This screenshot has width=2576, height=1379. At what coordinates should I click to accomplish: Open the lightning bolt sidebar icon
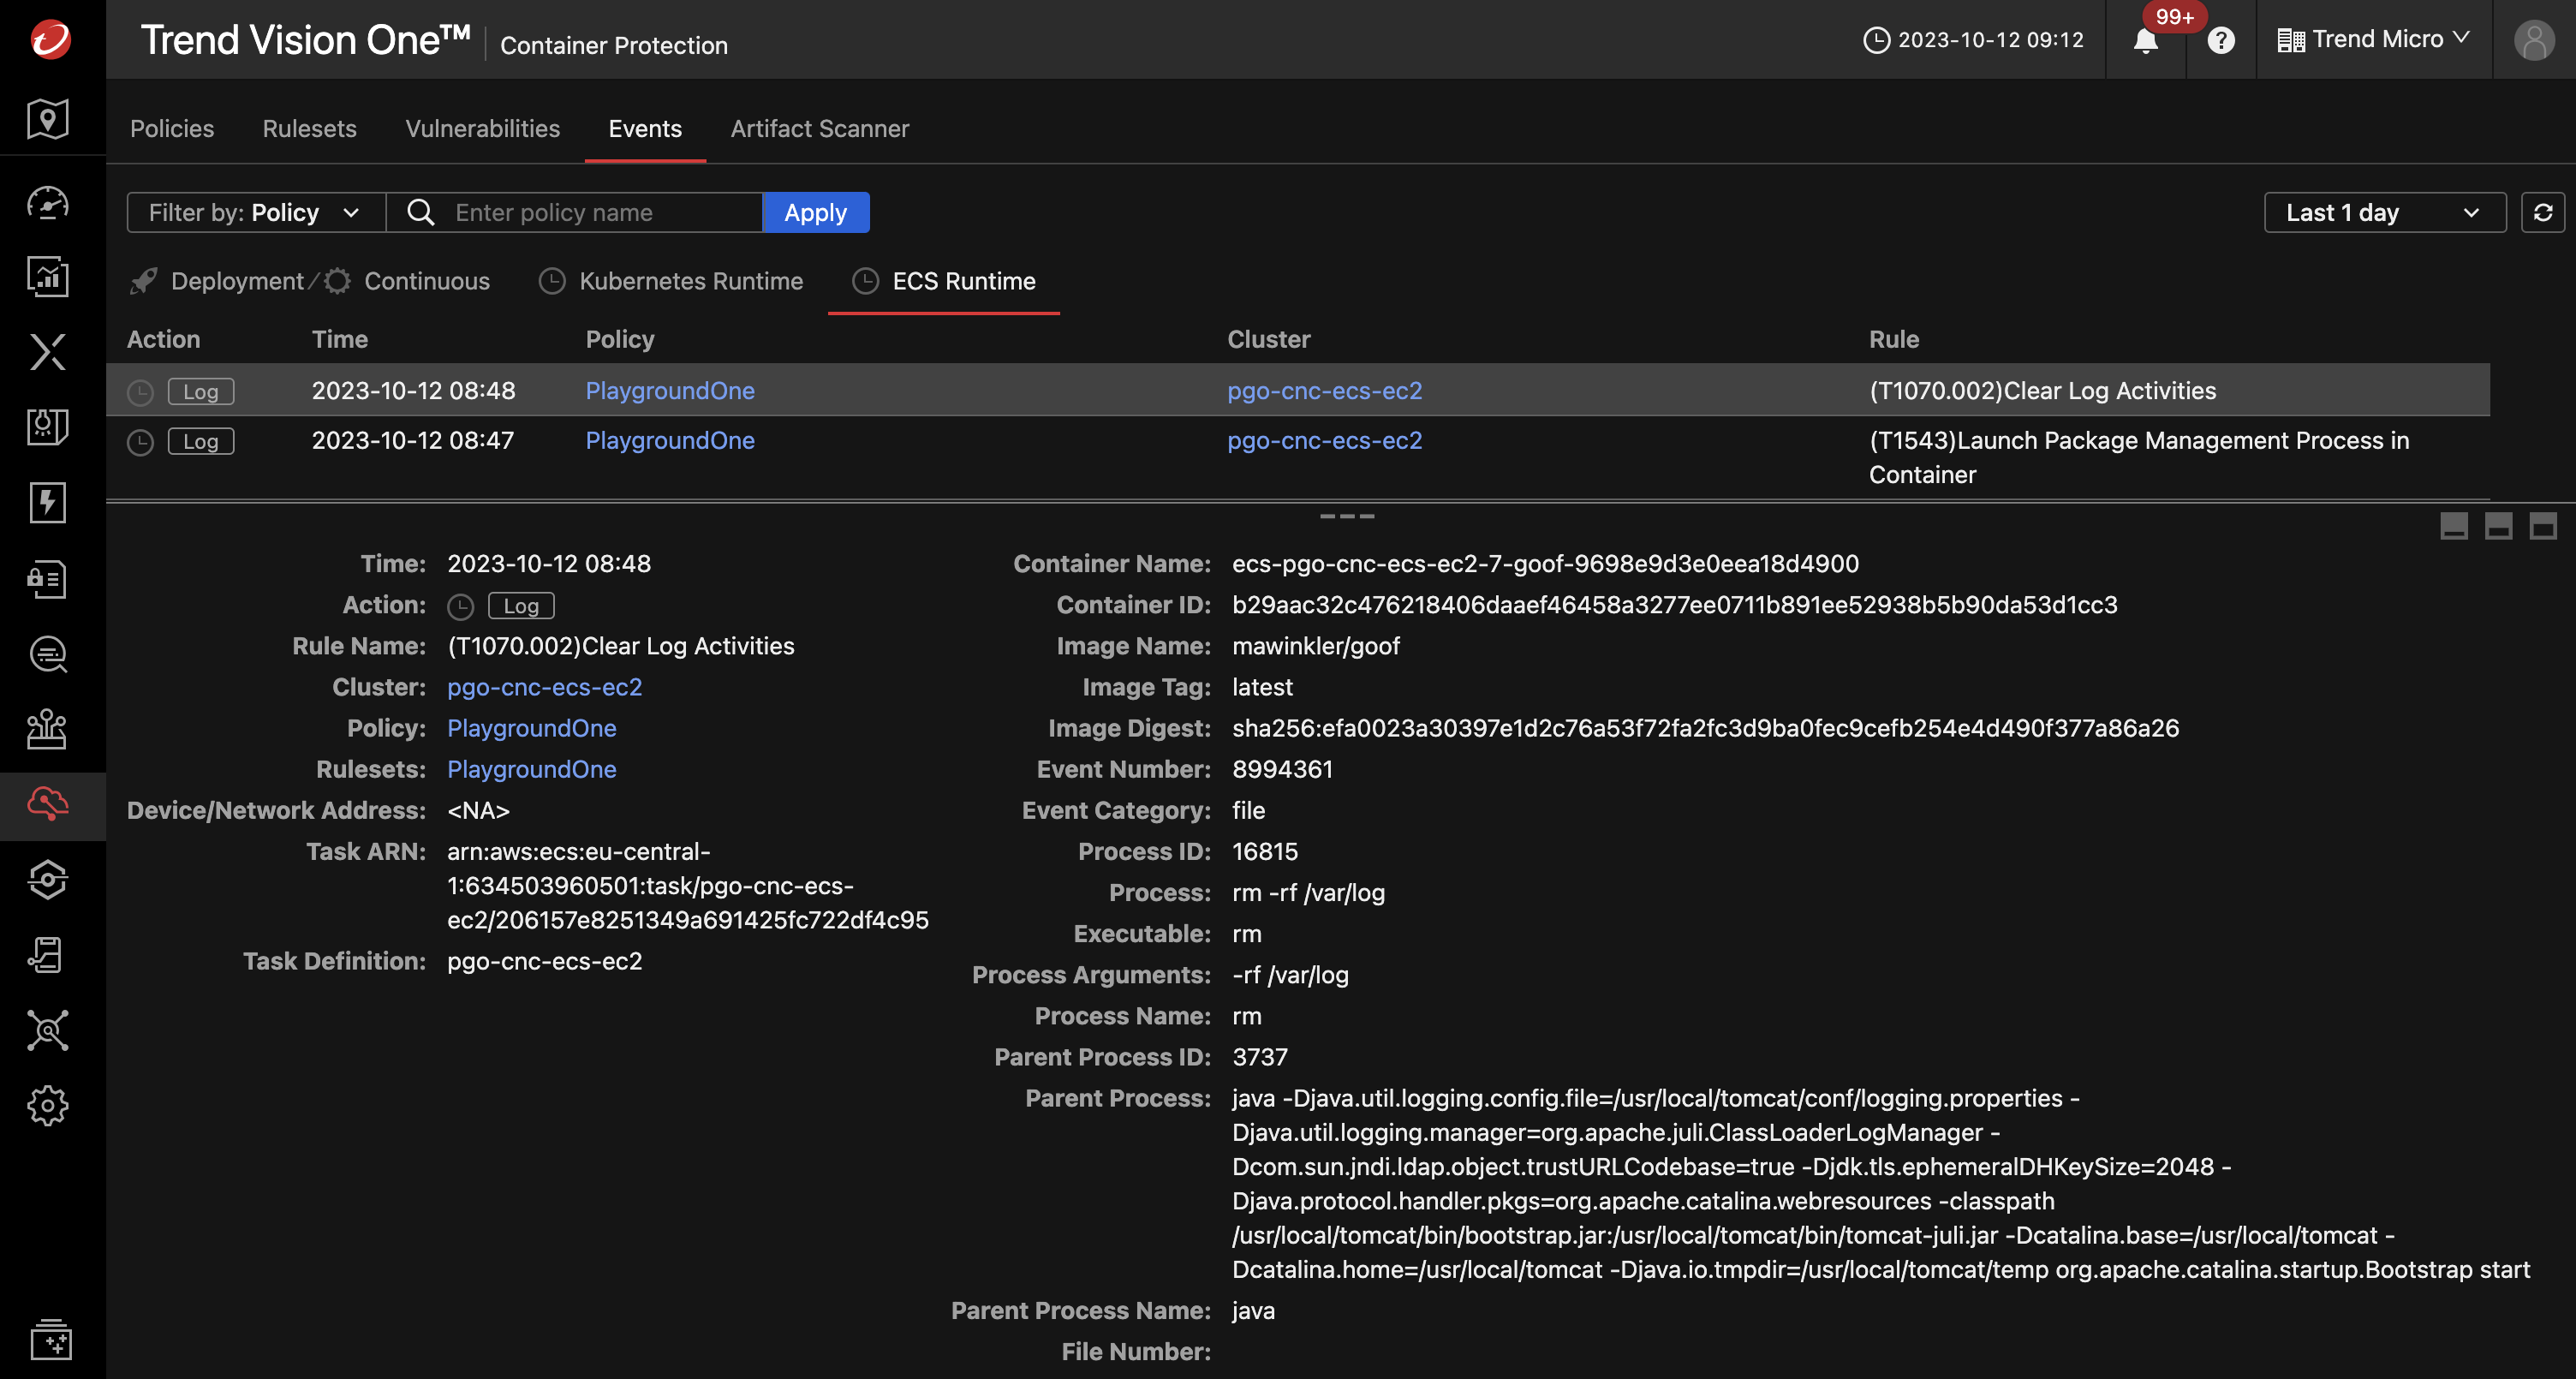click(x=47, y=502)
